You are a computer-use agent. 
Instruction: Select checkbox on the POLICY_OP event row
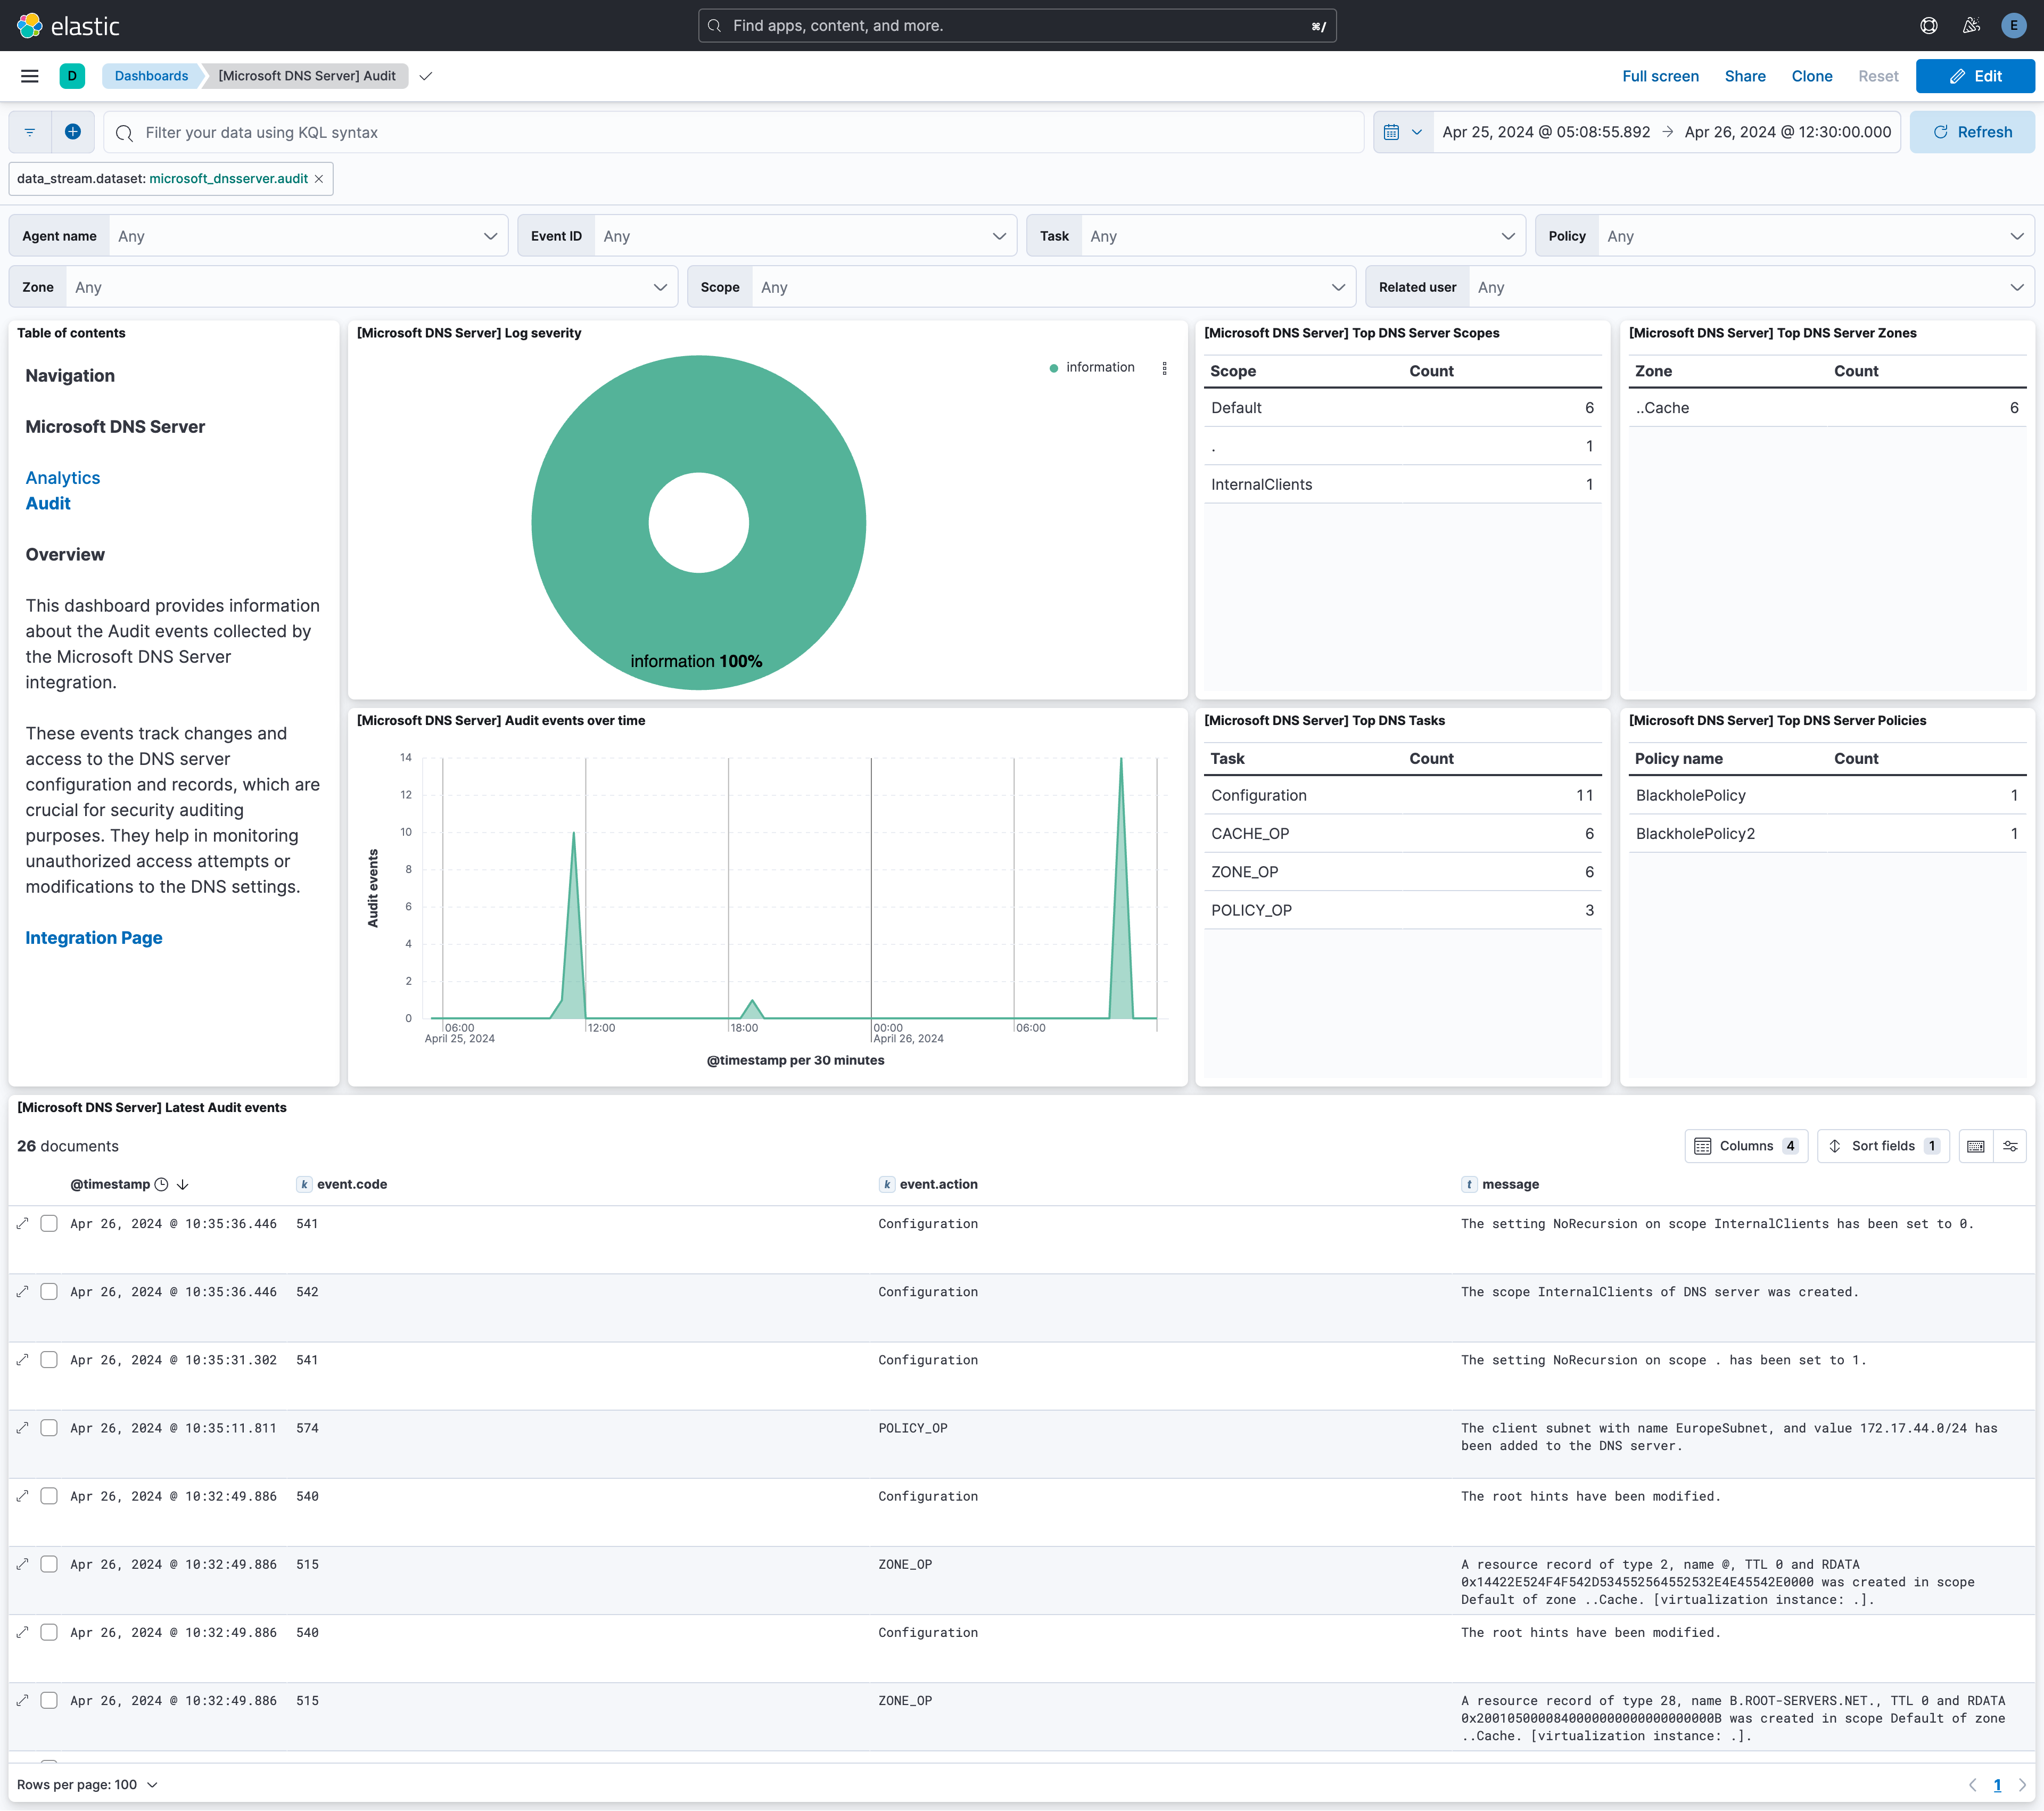click(x=49, y=1428)
